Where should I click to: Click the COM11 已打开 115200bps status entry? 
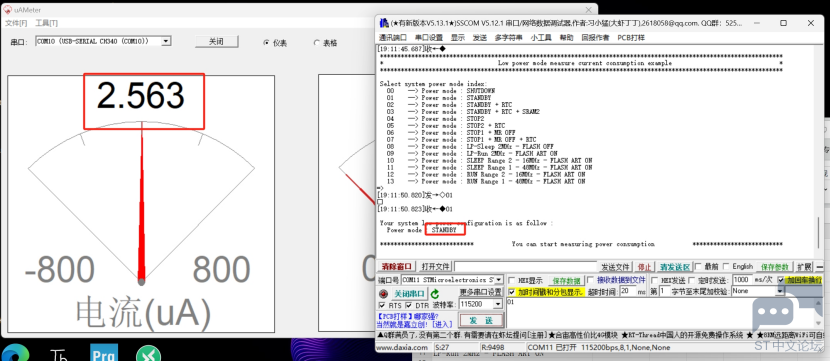coord(599,348)
